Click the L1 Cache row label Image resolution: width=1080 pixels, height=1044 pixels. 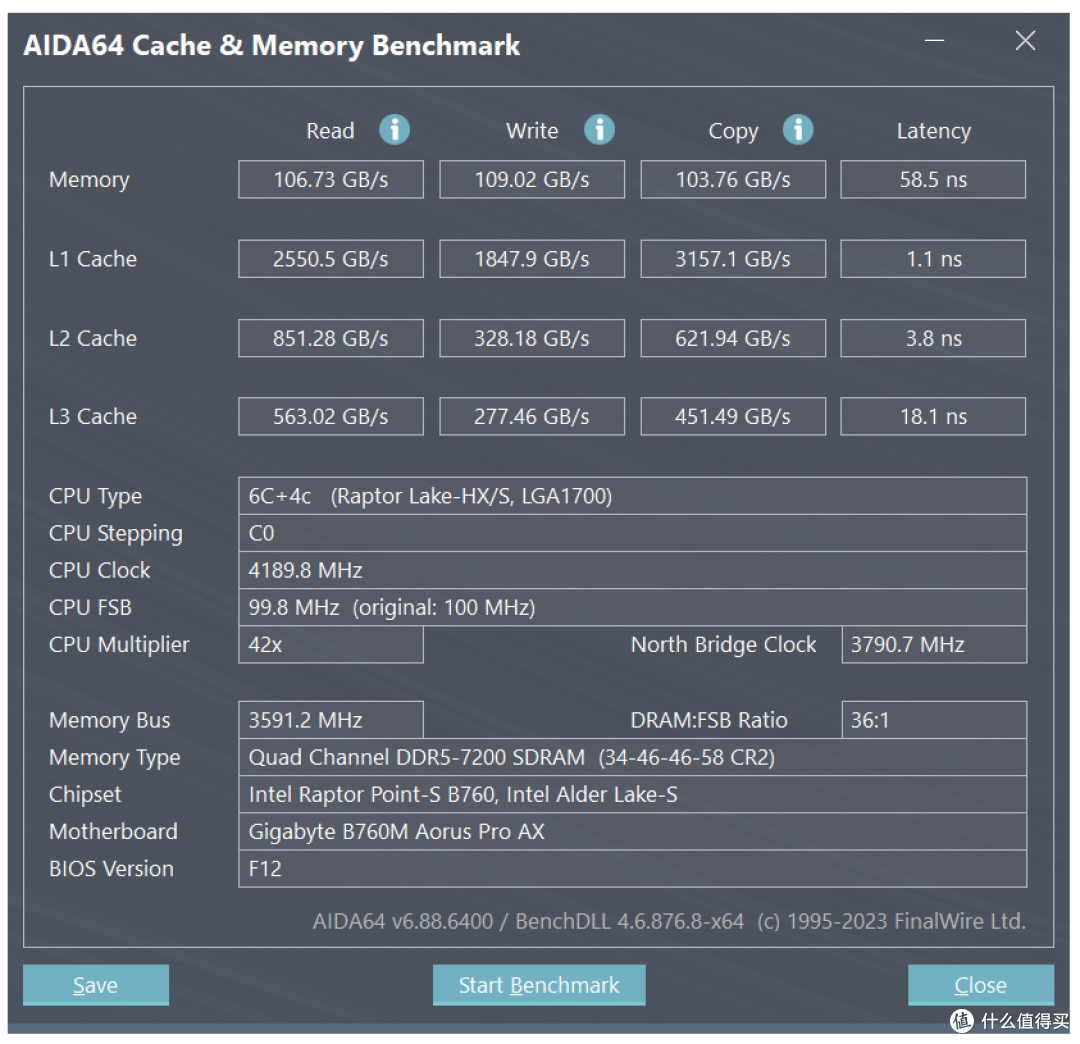point(92,259)
